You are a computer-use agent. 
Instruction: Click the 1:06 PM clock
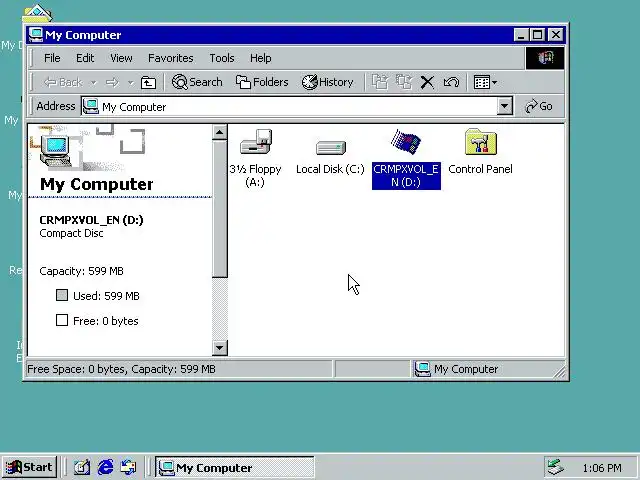click(x=602, y=468)
